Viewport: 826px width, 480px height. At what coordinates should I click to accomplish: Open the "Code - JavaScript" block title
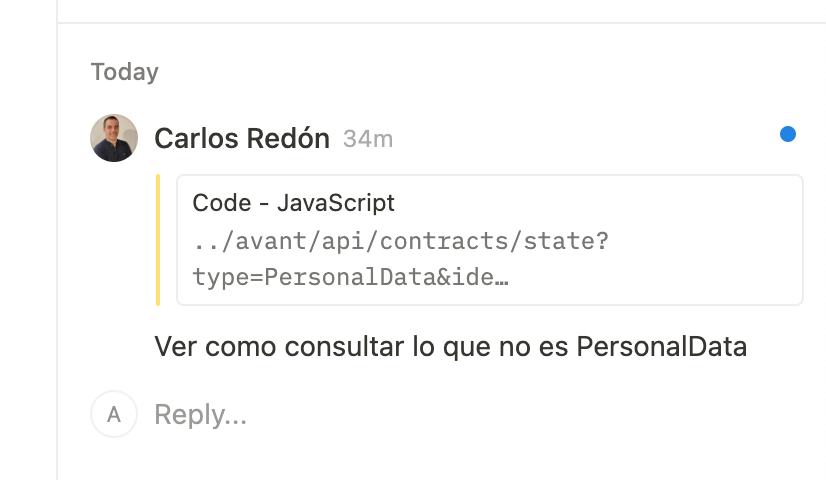293,203
